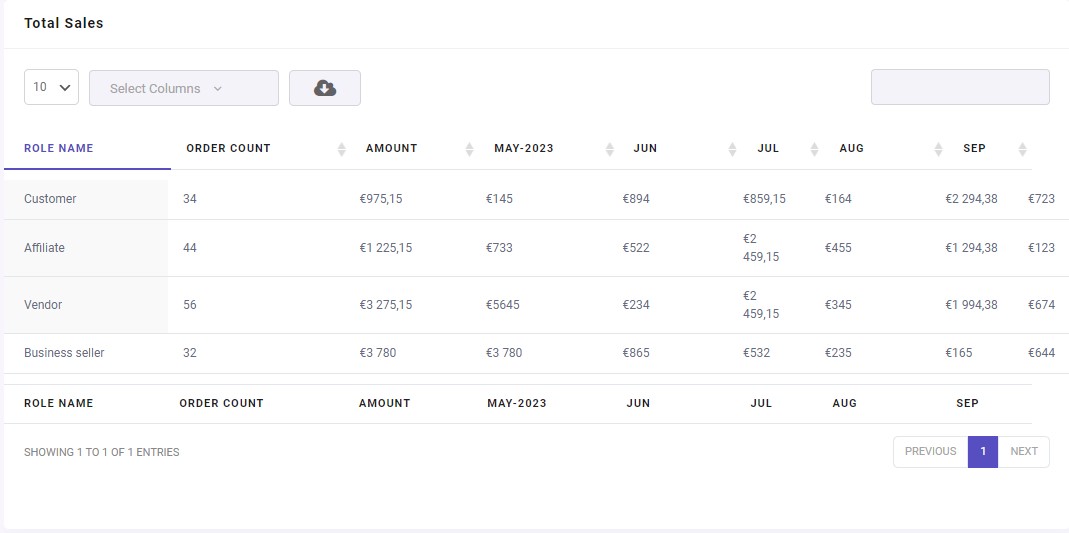Open the 10 entries per page dropdown

click(x=52, y=87)
